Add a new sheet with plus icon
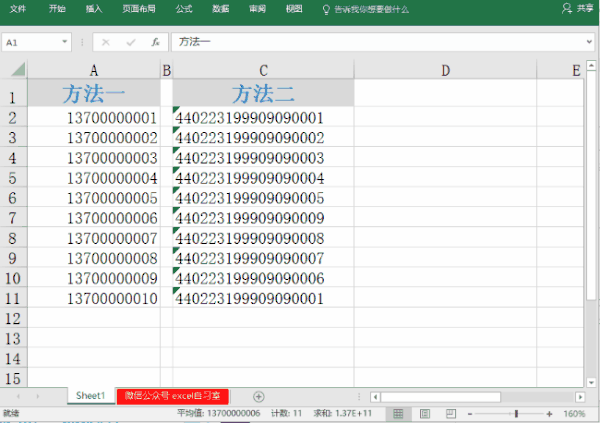 pos(259,397)
